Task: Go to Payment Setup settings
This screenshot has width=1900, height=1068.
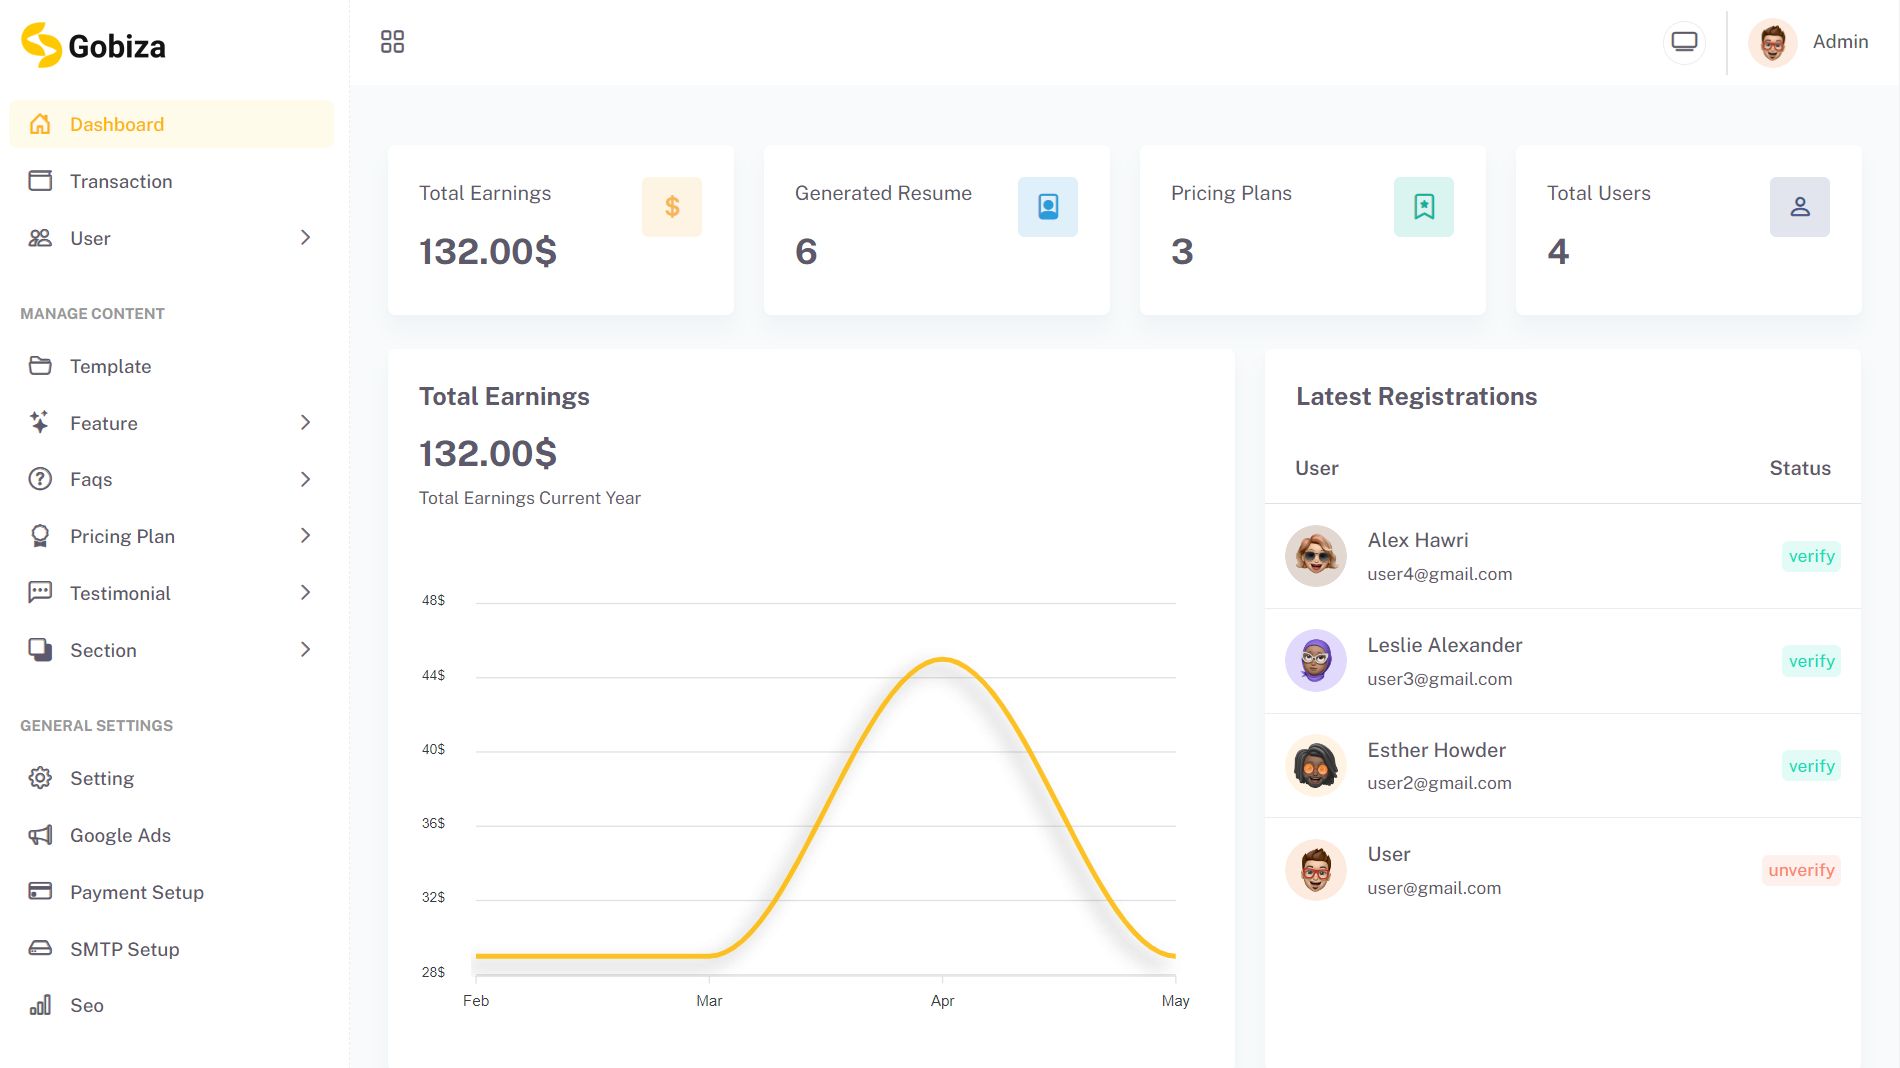Action: point(136,892)
